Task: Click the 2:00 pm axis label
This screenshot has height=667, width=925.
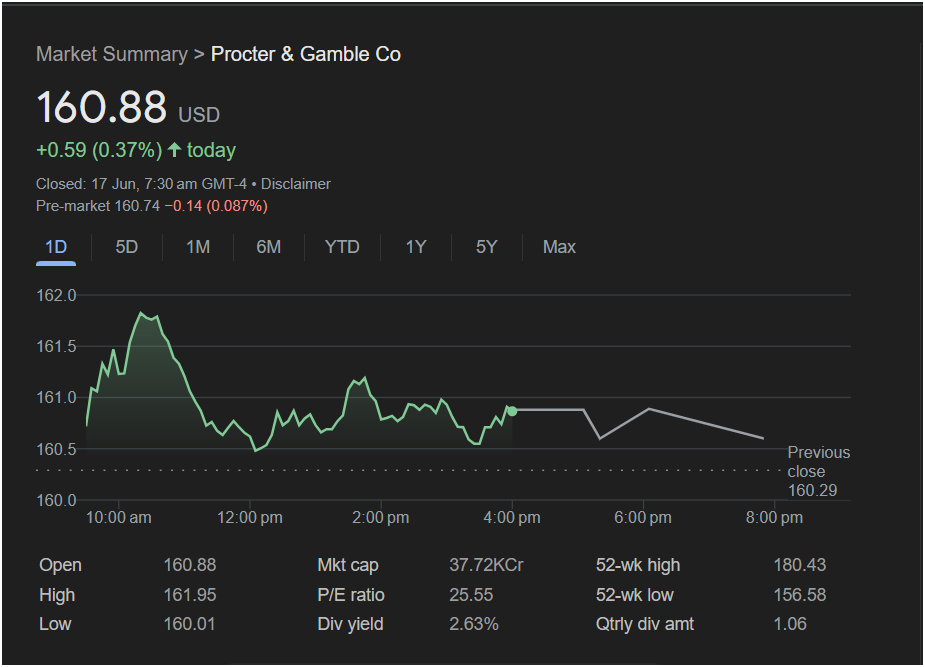Action: tap(381, 518)
